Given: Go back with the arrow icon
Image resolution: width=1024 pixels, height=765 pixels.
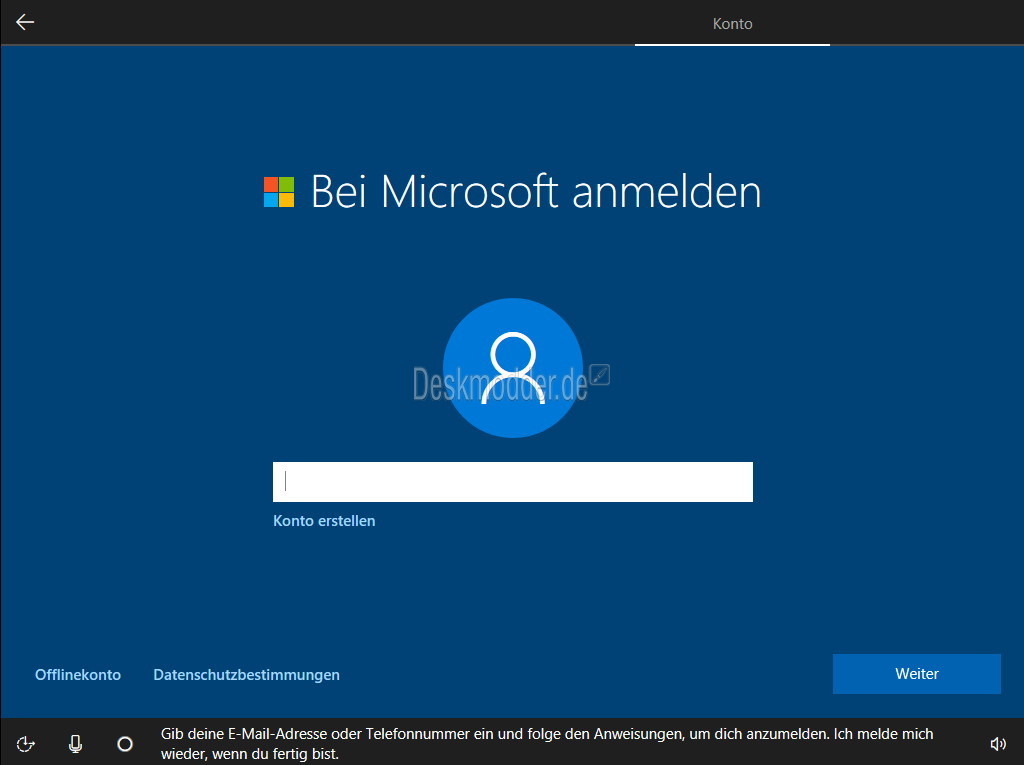Looking at the screenshot, I should (25, 22).
